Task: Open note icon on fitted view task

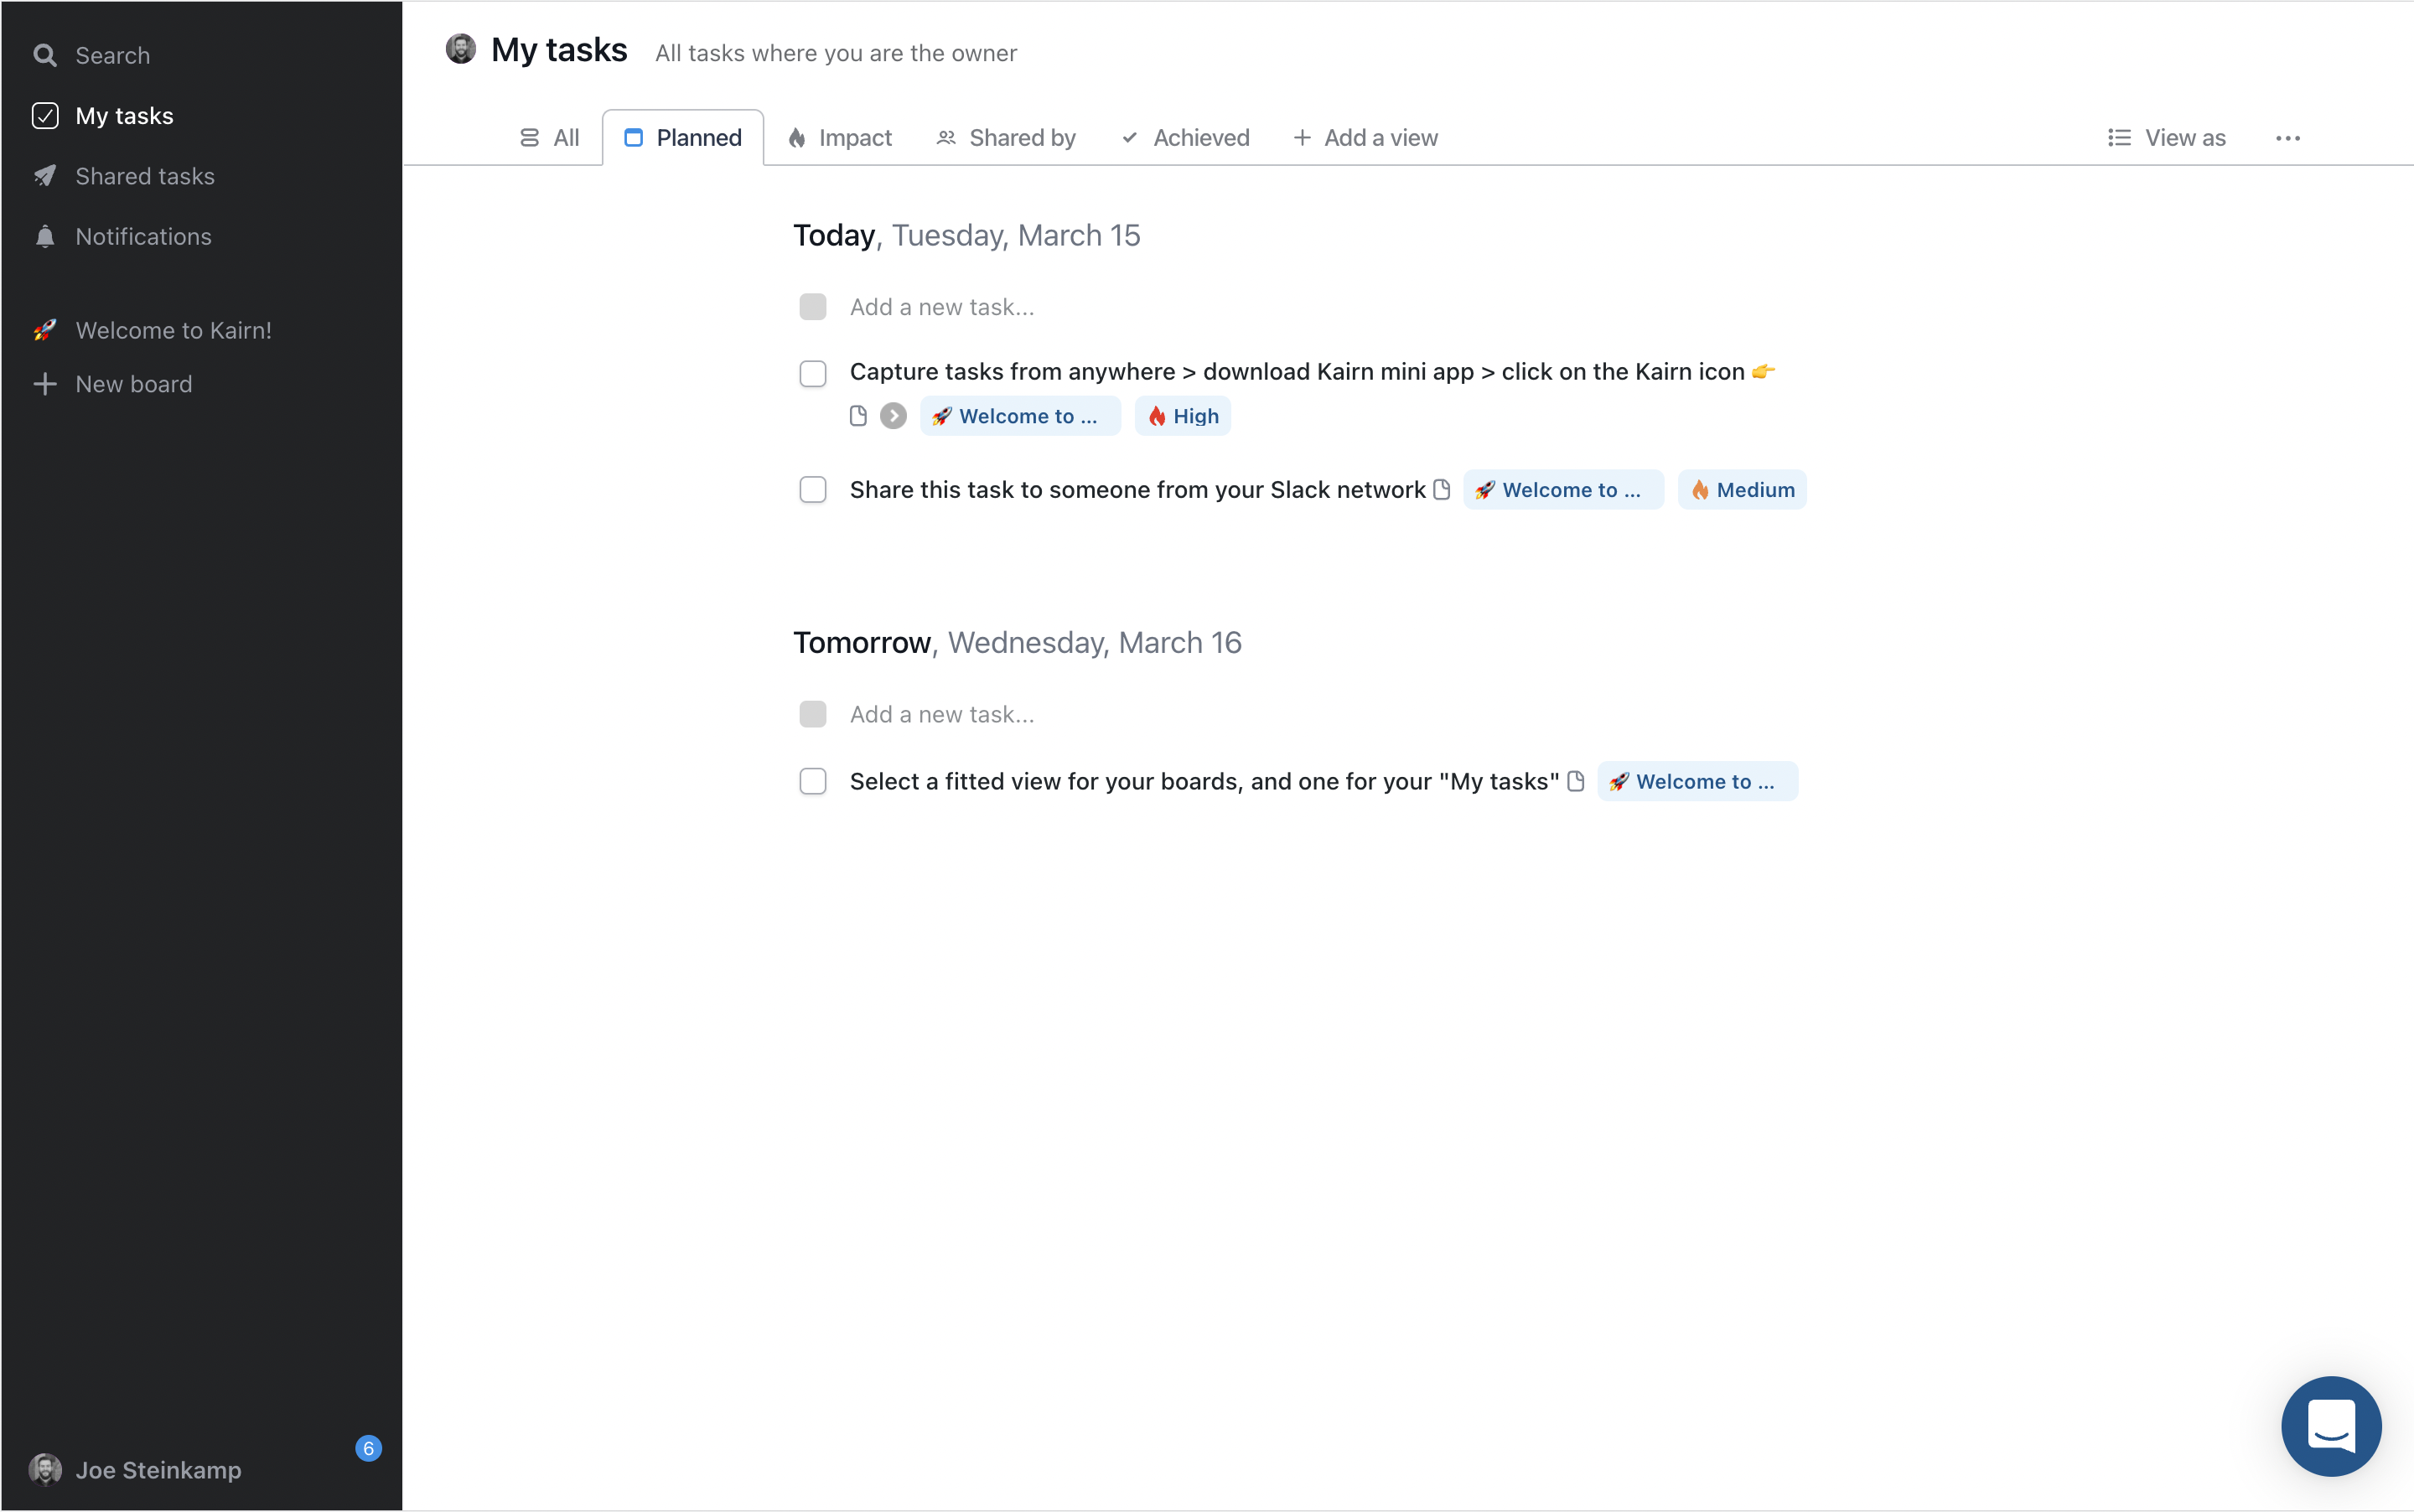Action: click(x=1576, y=781)
